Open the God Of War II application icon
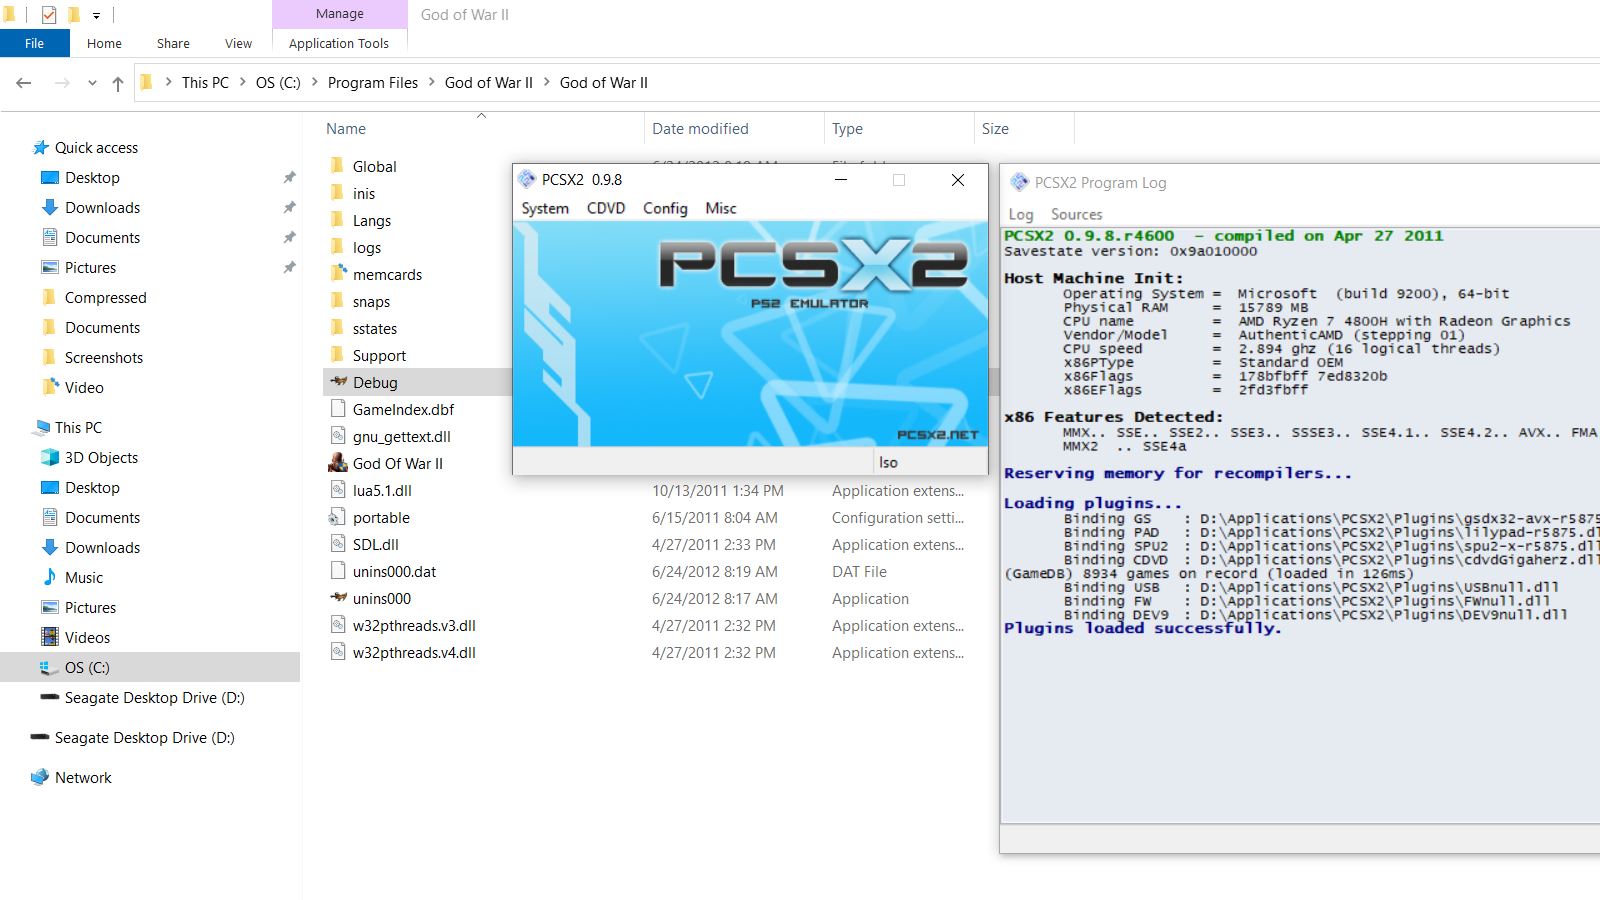 point(338,463)
